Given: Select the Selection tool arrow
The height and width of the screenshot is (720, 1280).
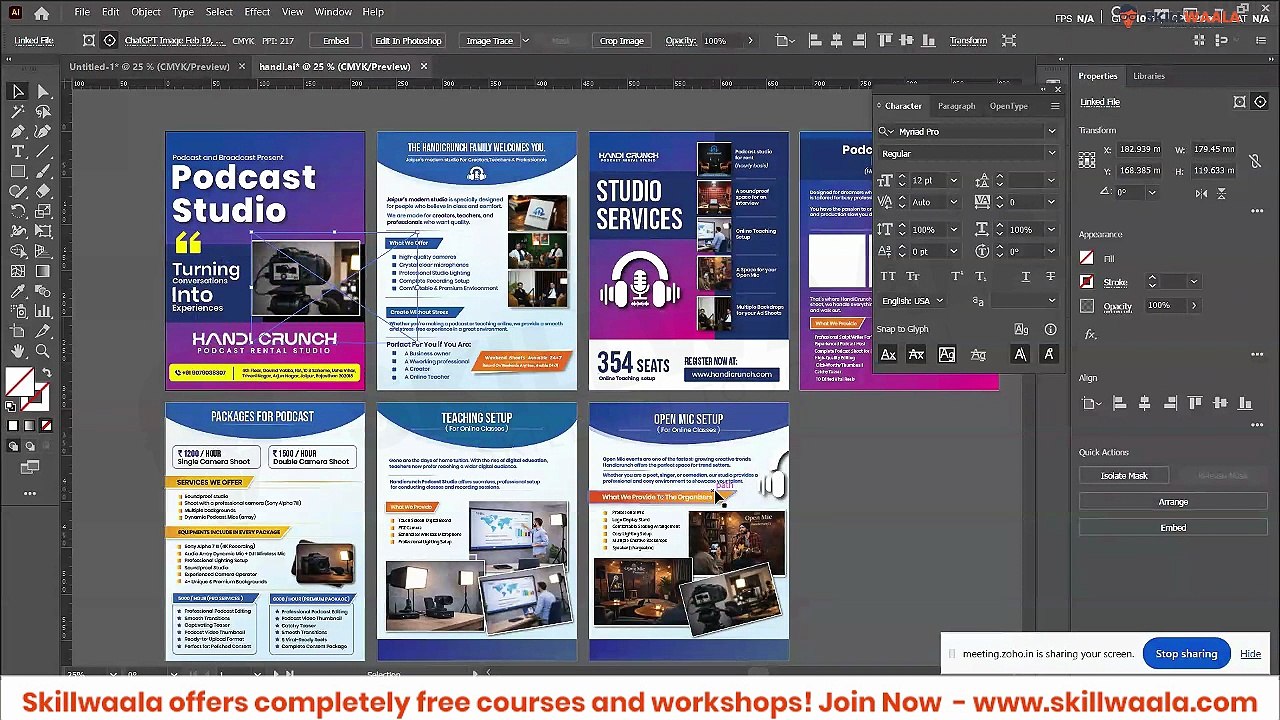Looking at the screenshot, I should point(18,91).
